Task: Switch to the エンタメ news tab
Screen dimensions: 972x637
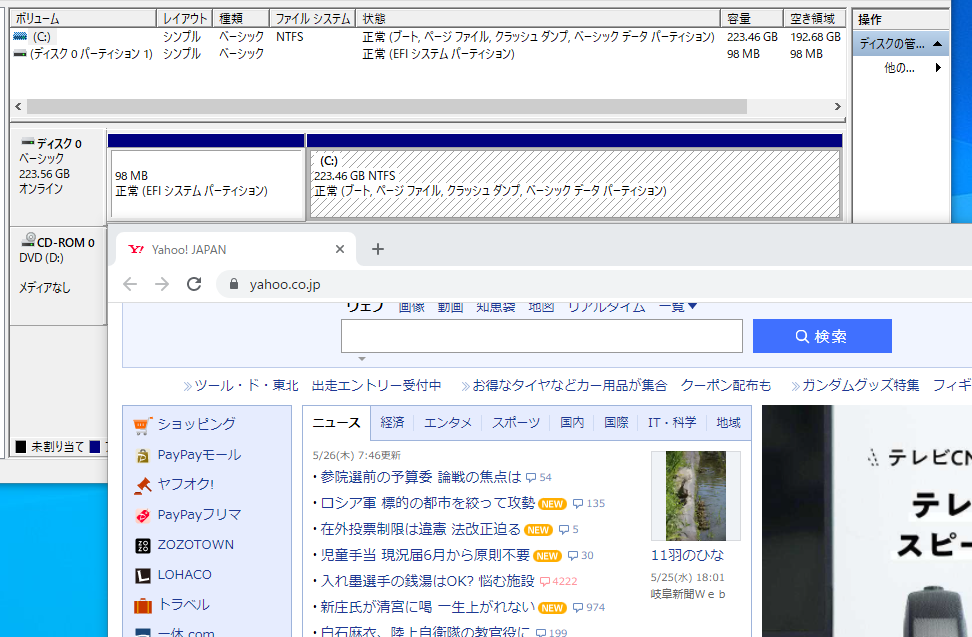Action: 448,423
